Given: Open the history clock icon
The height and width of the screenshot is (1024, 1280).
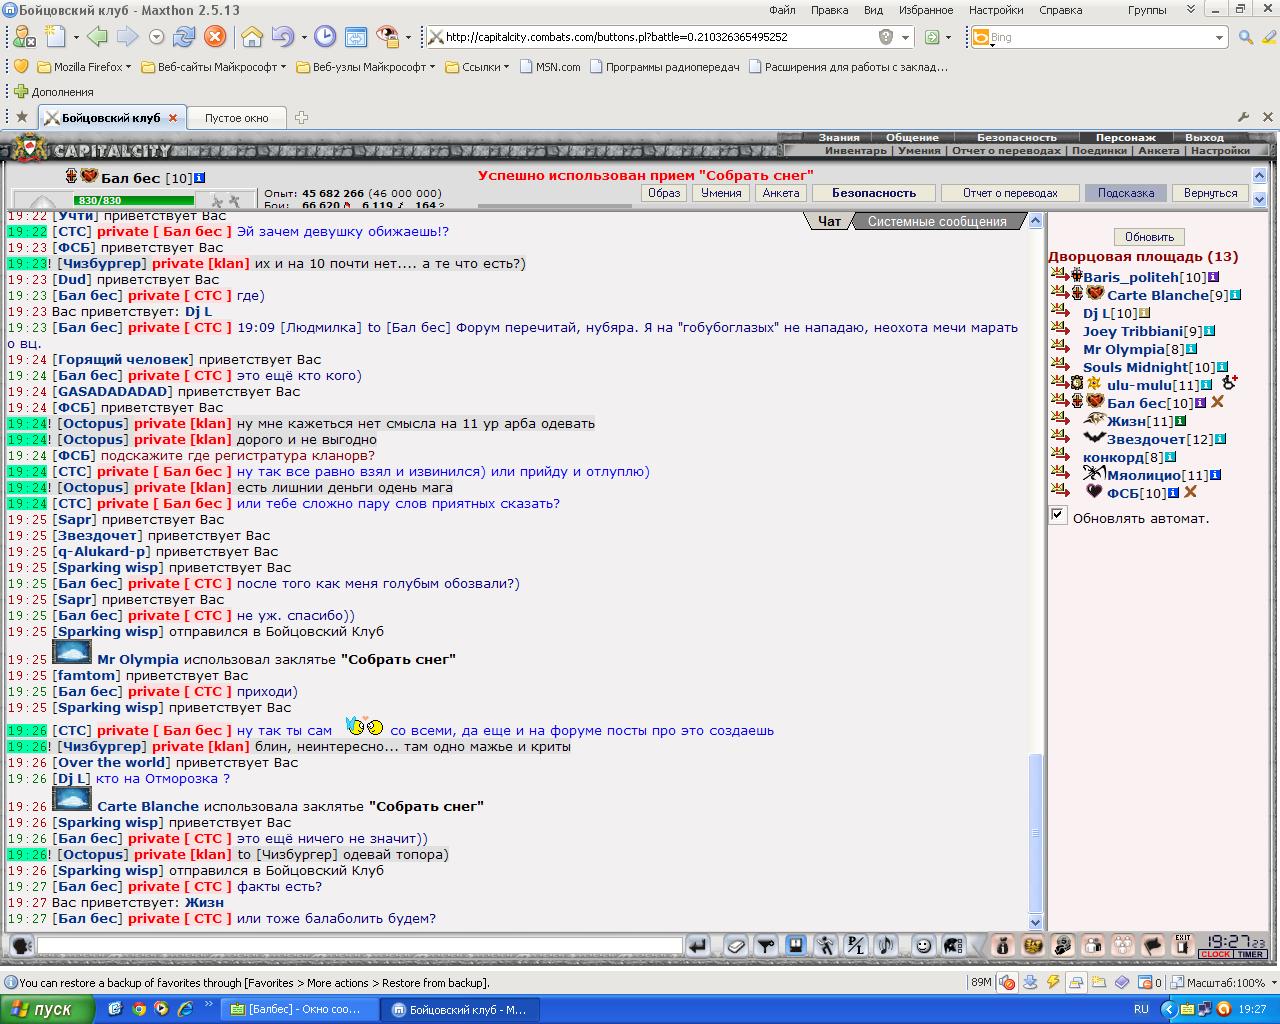Looking at the screenshot, I should click(325, 37).
